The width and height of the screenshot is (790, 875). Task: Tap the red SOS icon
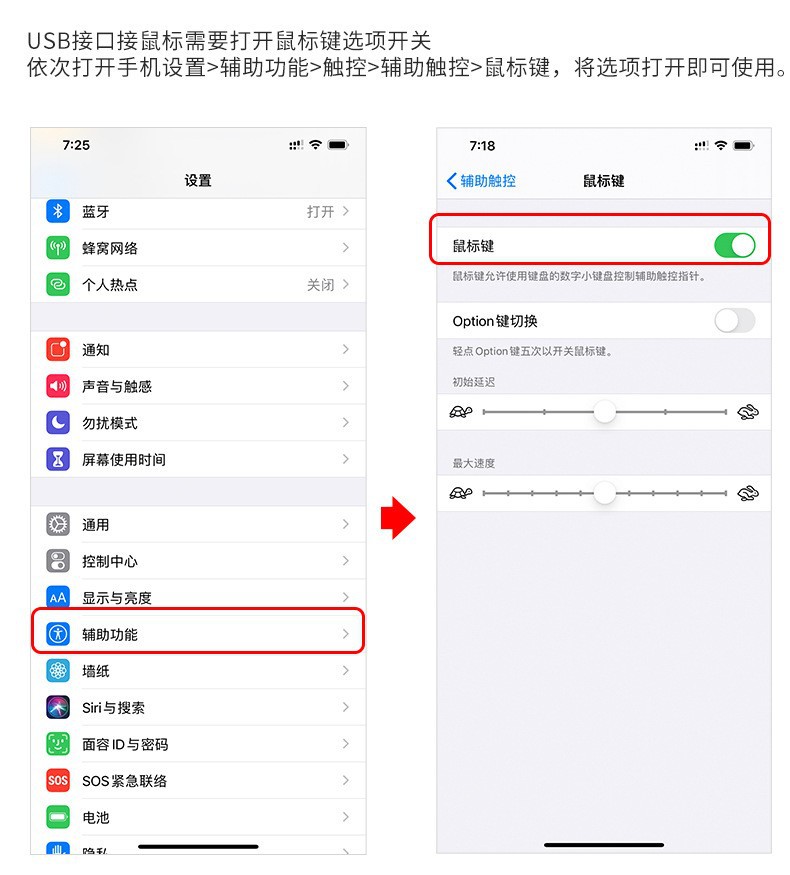[x=58, y=781]
